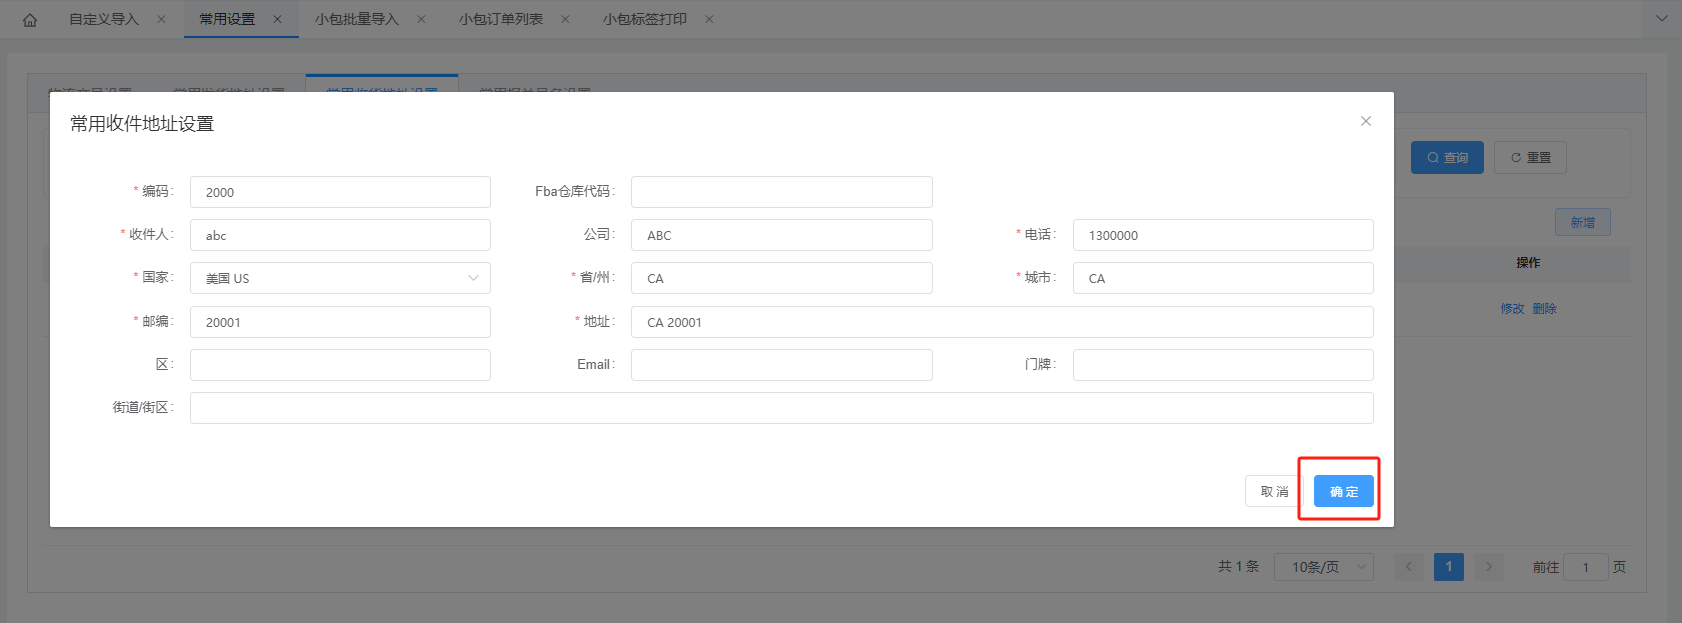
Task: Open the 国家 country dropdown
Action: [x=340, y=278]
